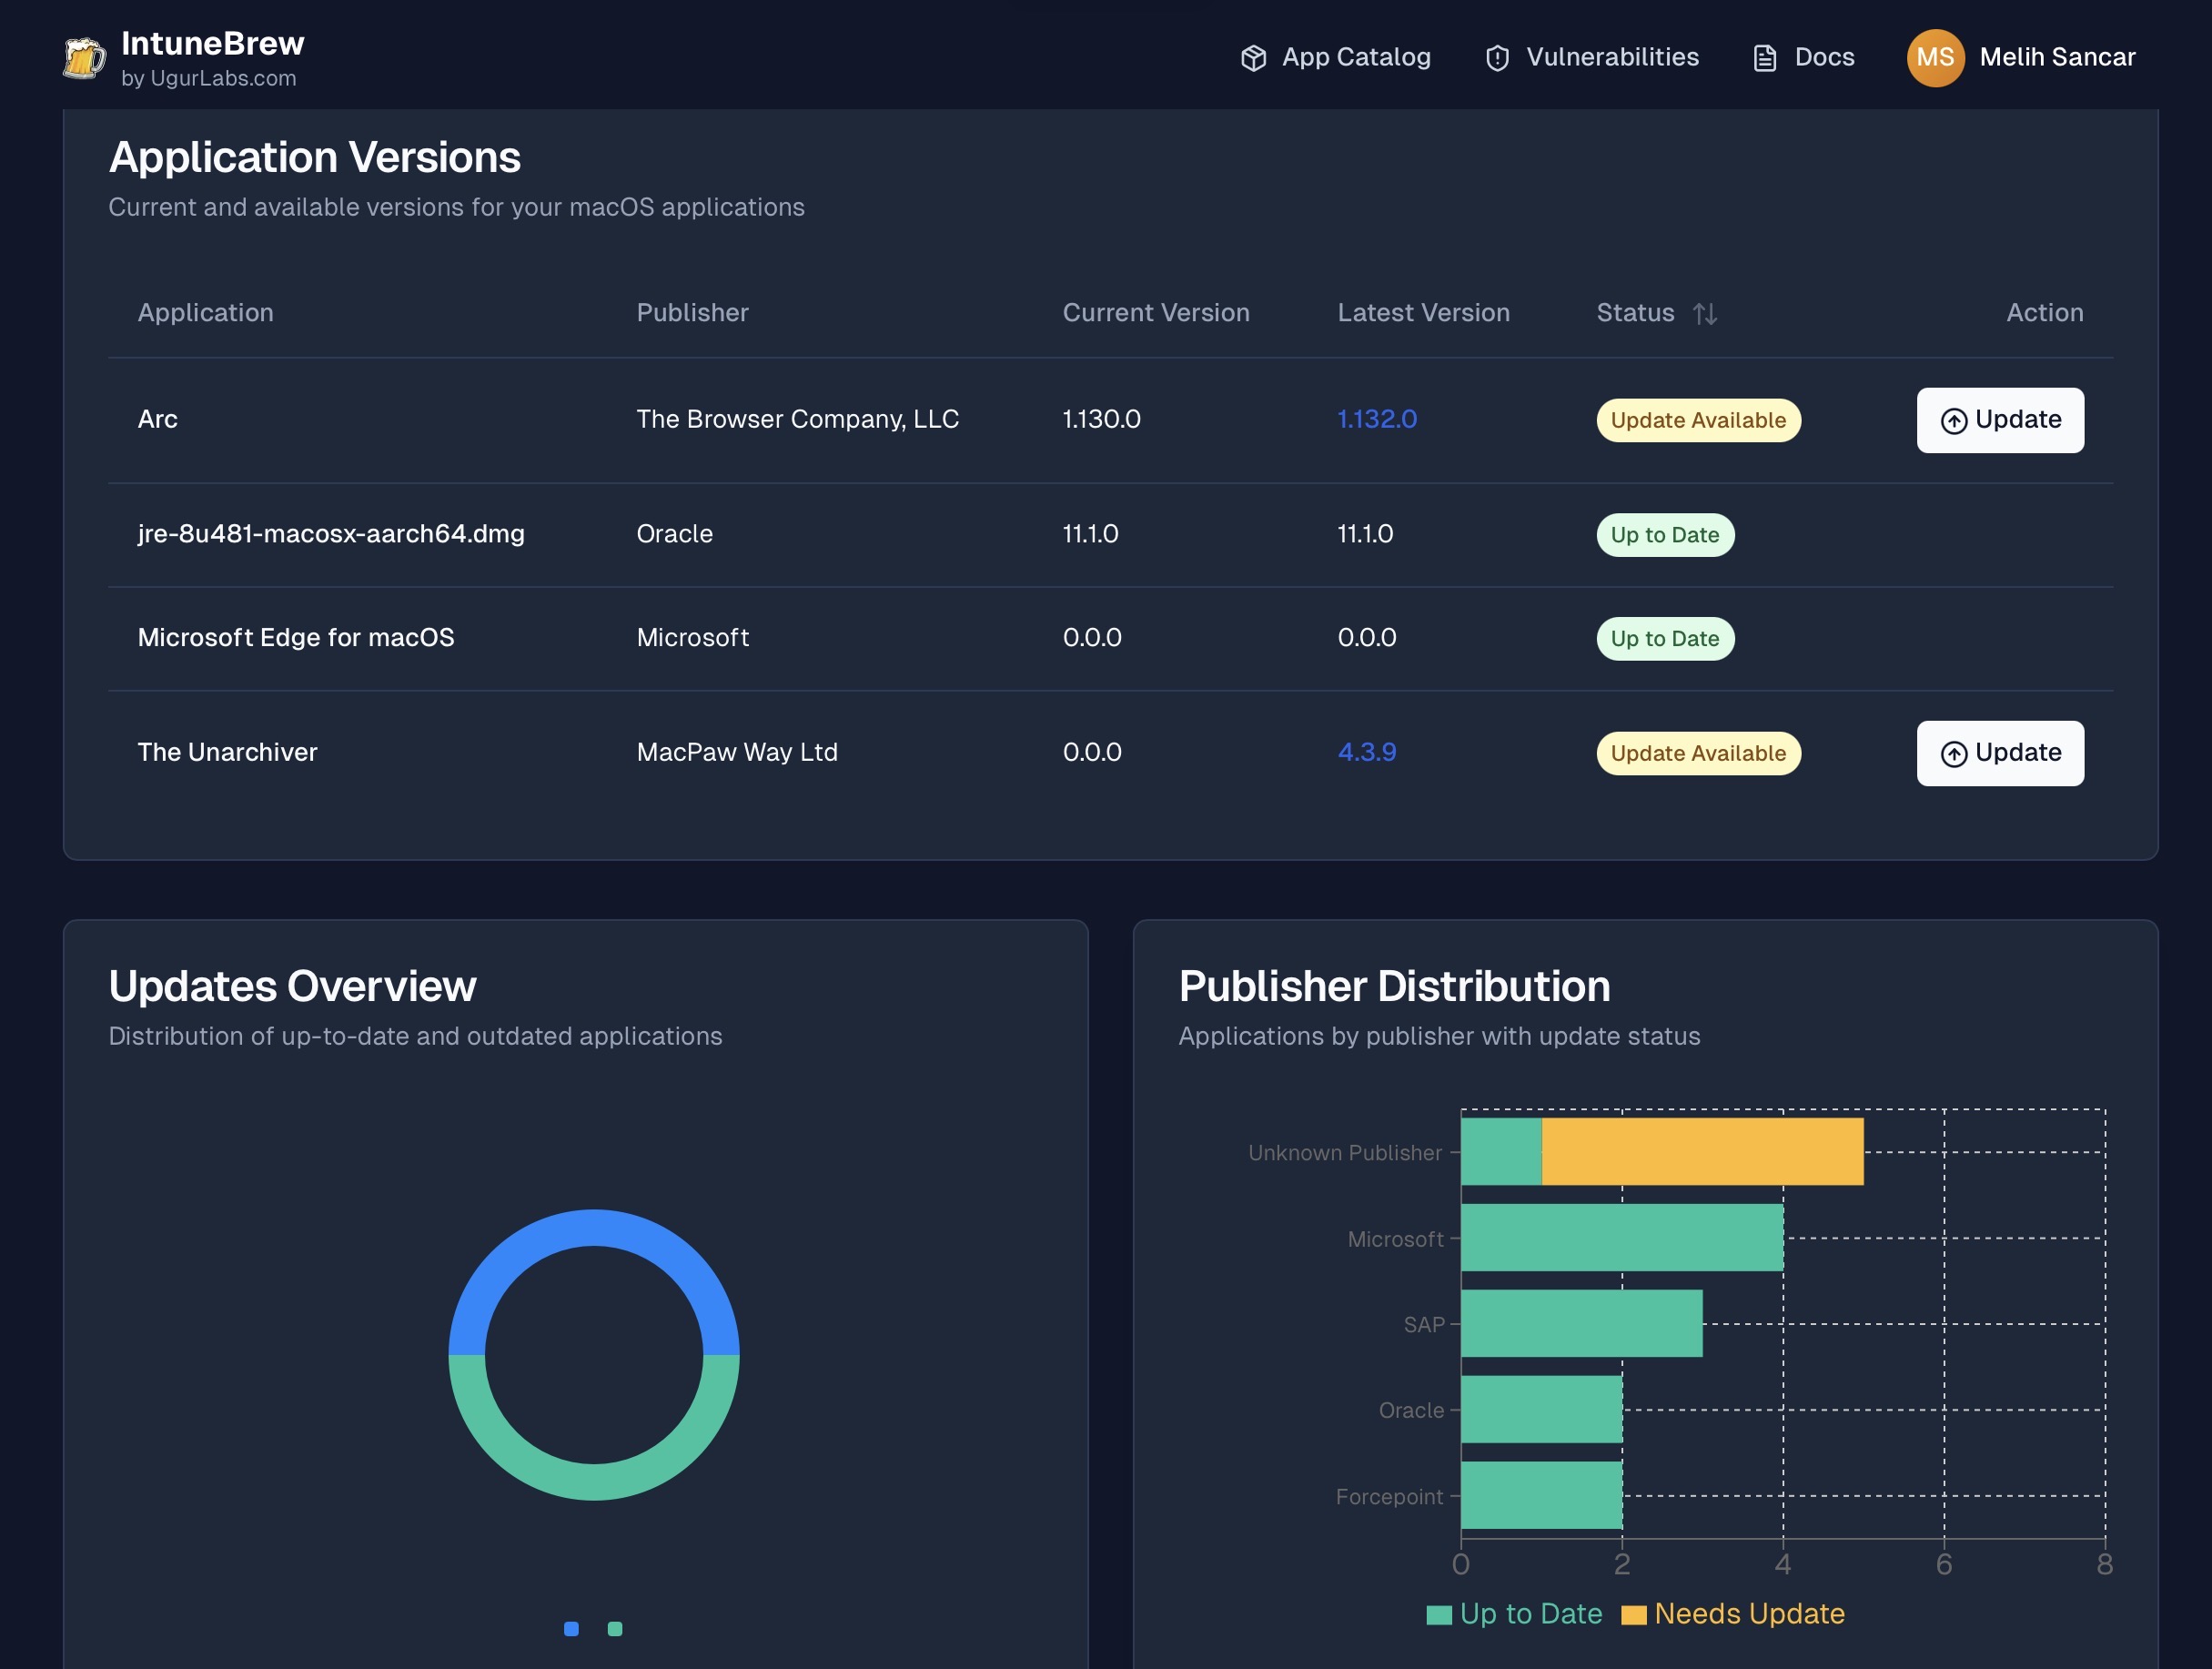
Task: Click Unknown Publisher's yellow Needs Update bar
Action: point(1702,1152)
